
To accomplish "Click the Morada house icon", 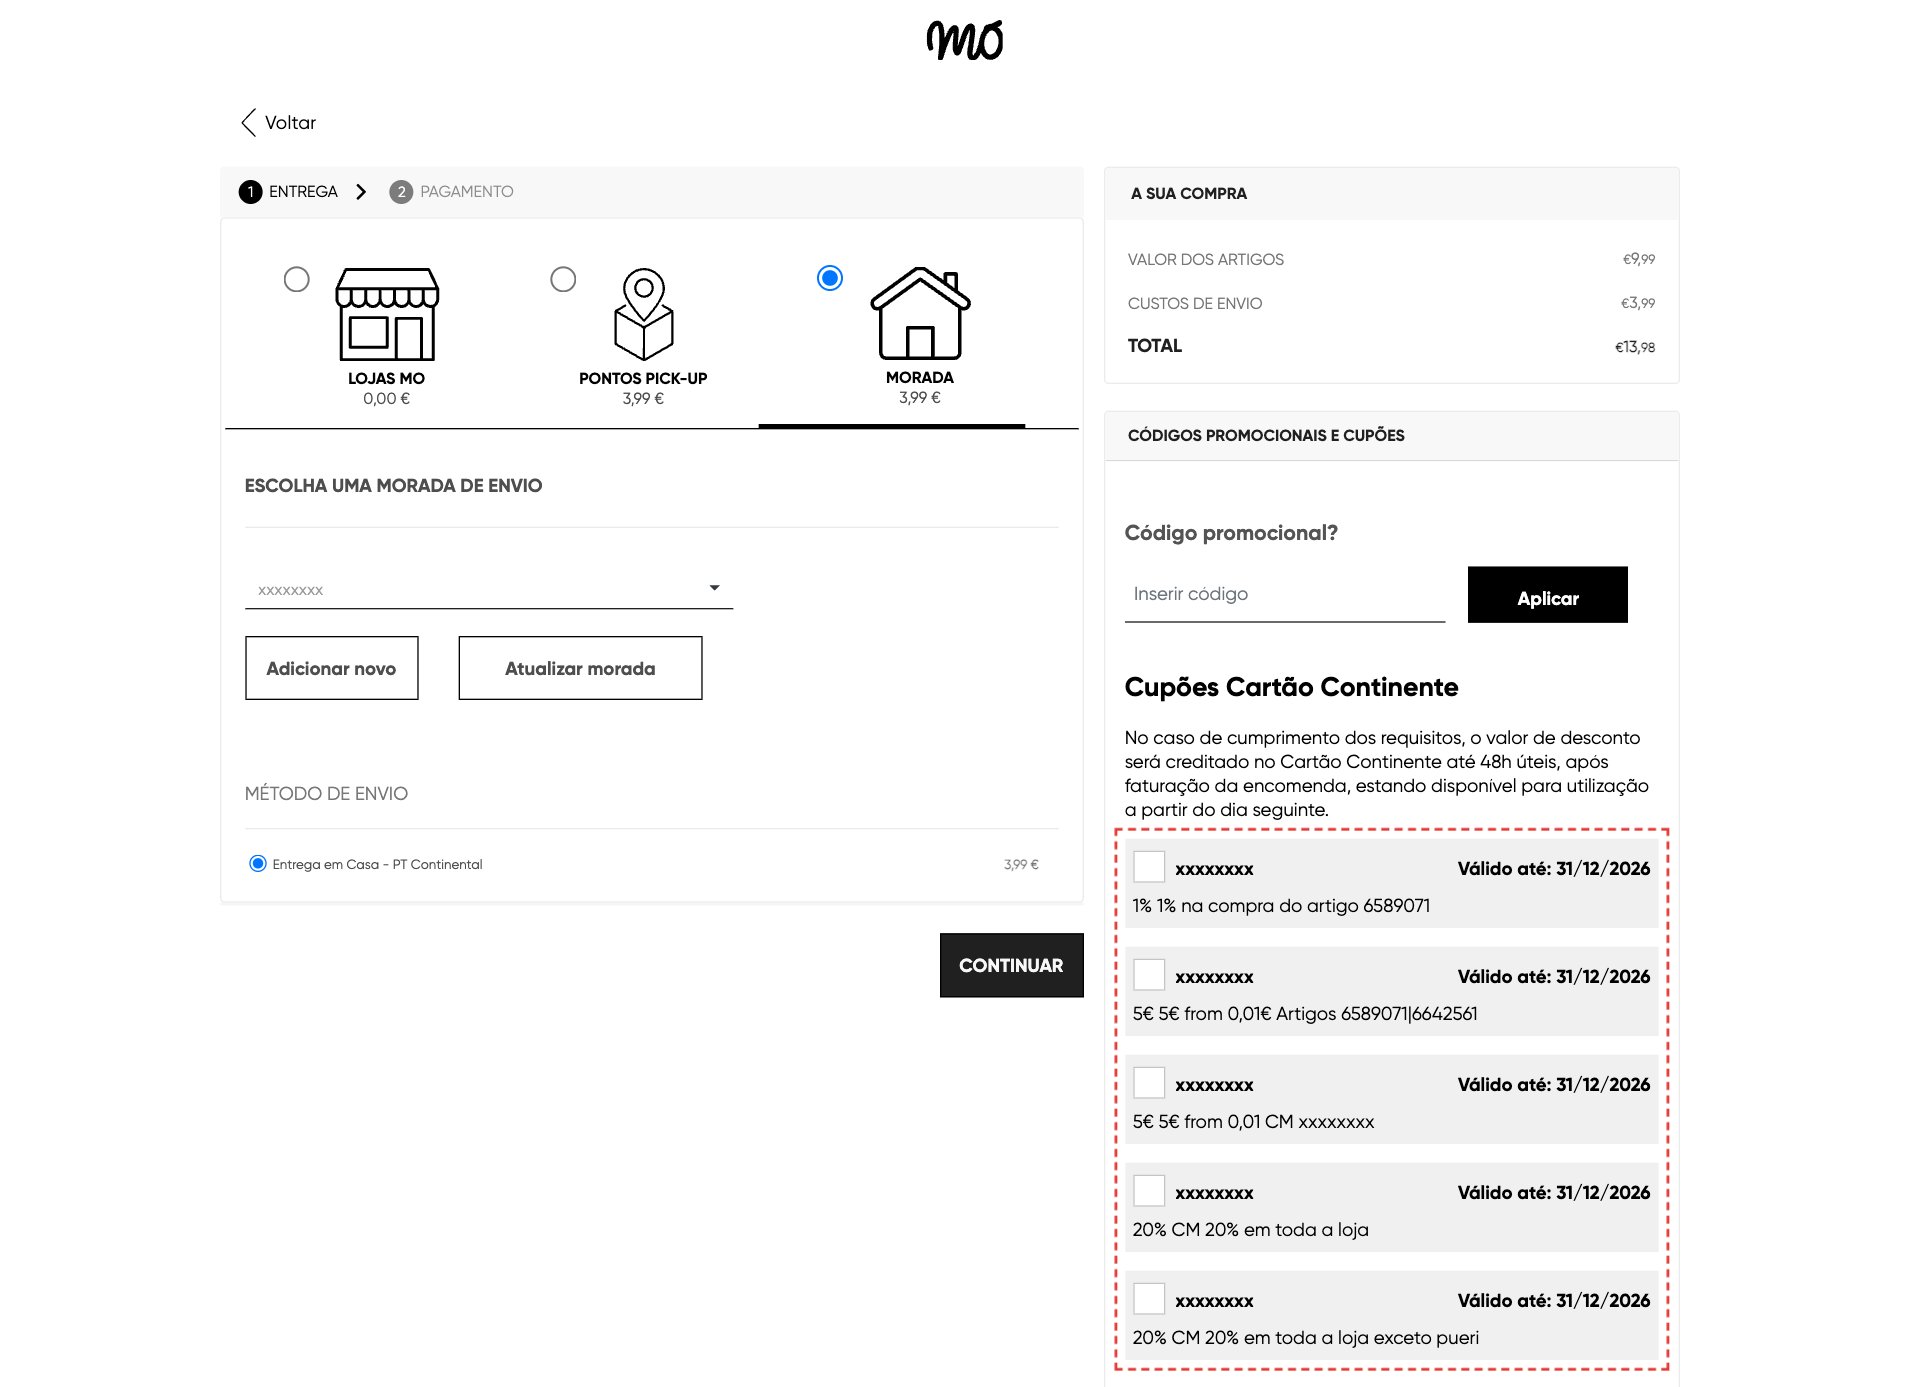I will tap(920, 313).
